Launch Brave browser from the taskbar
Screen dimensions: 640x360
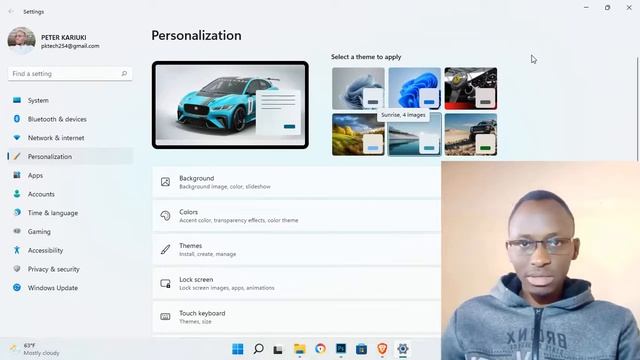point(382,349)
